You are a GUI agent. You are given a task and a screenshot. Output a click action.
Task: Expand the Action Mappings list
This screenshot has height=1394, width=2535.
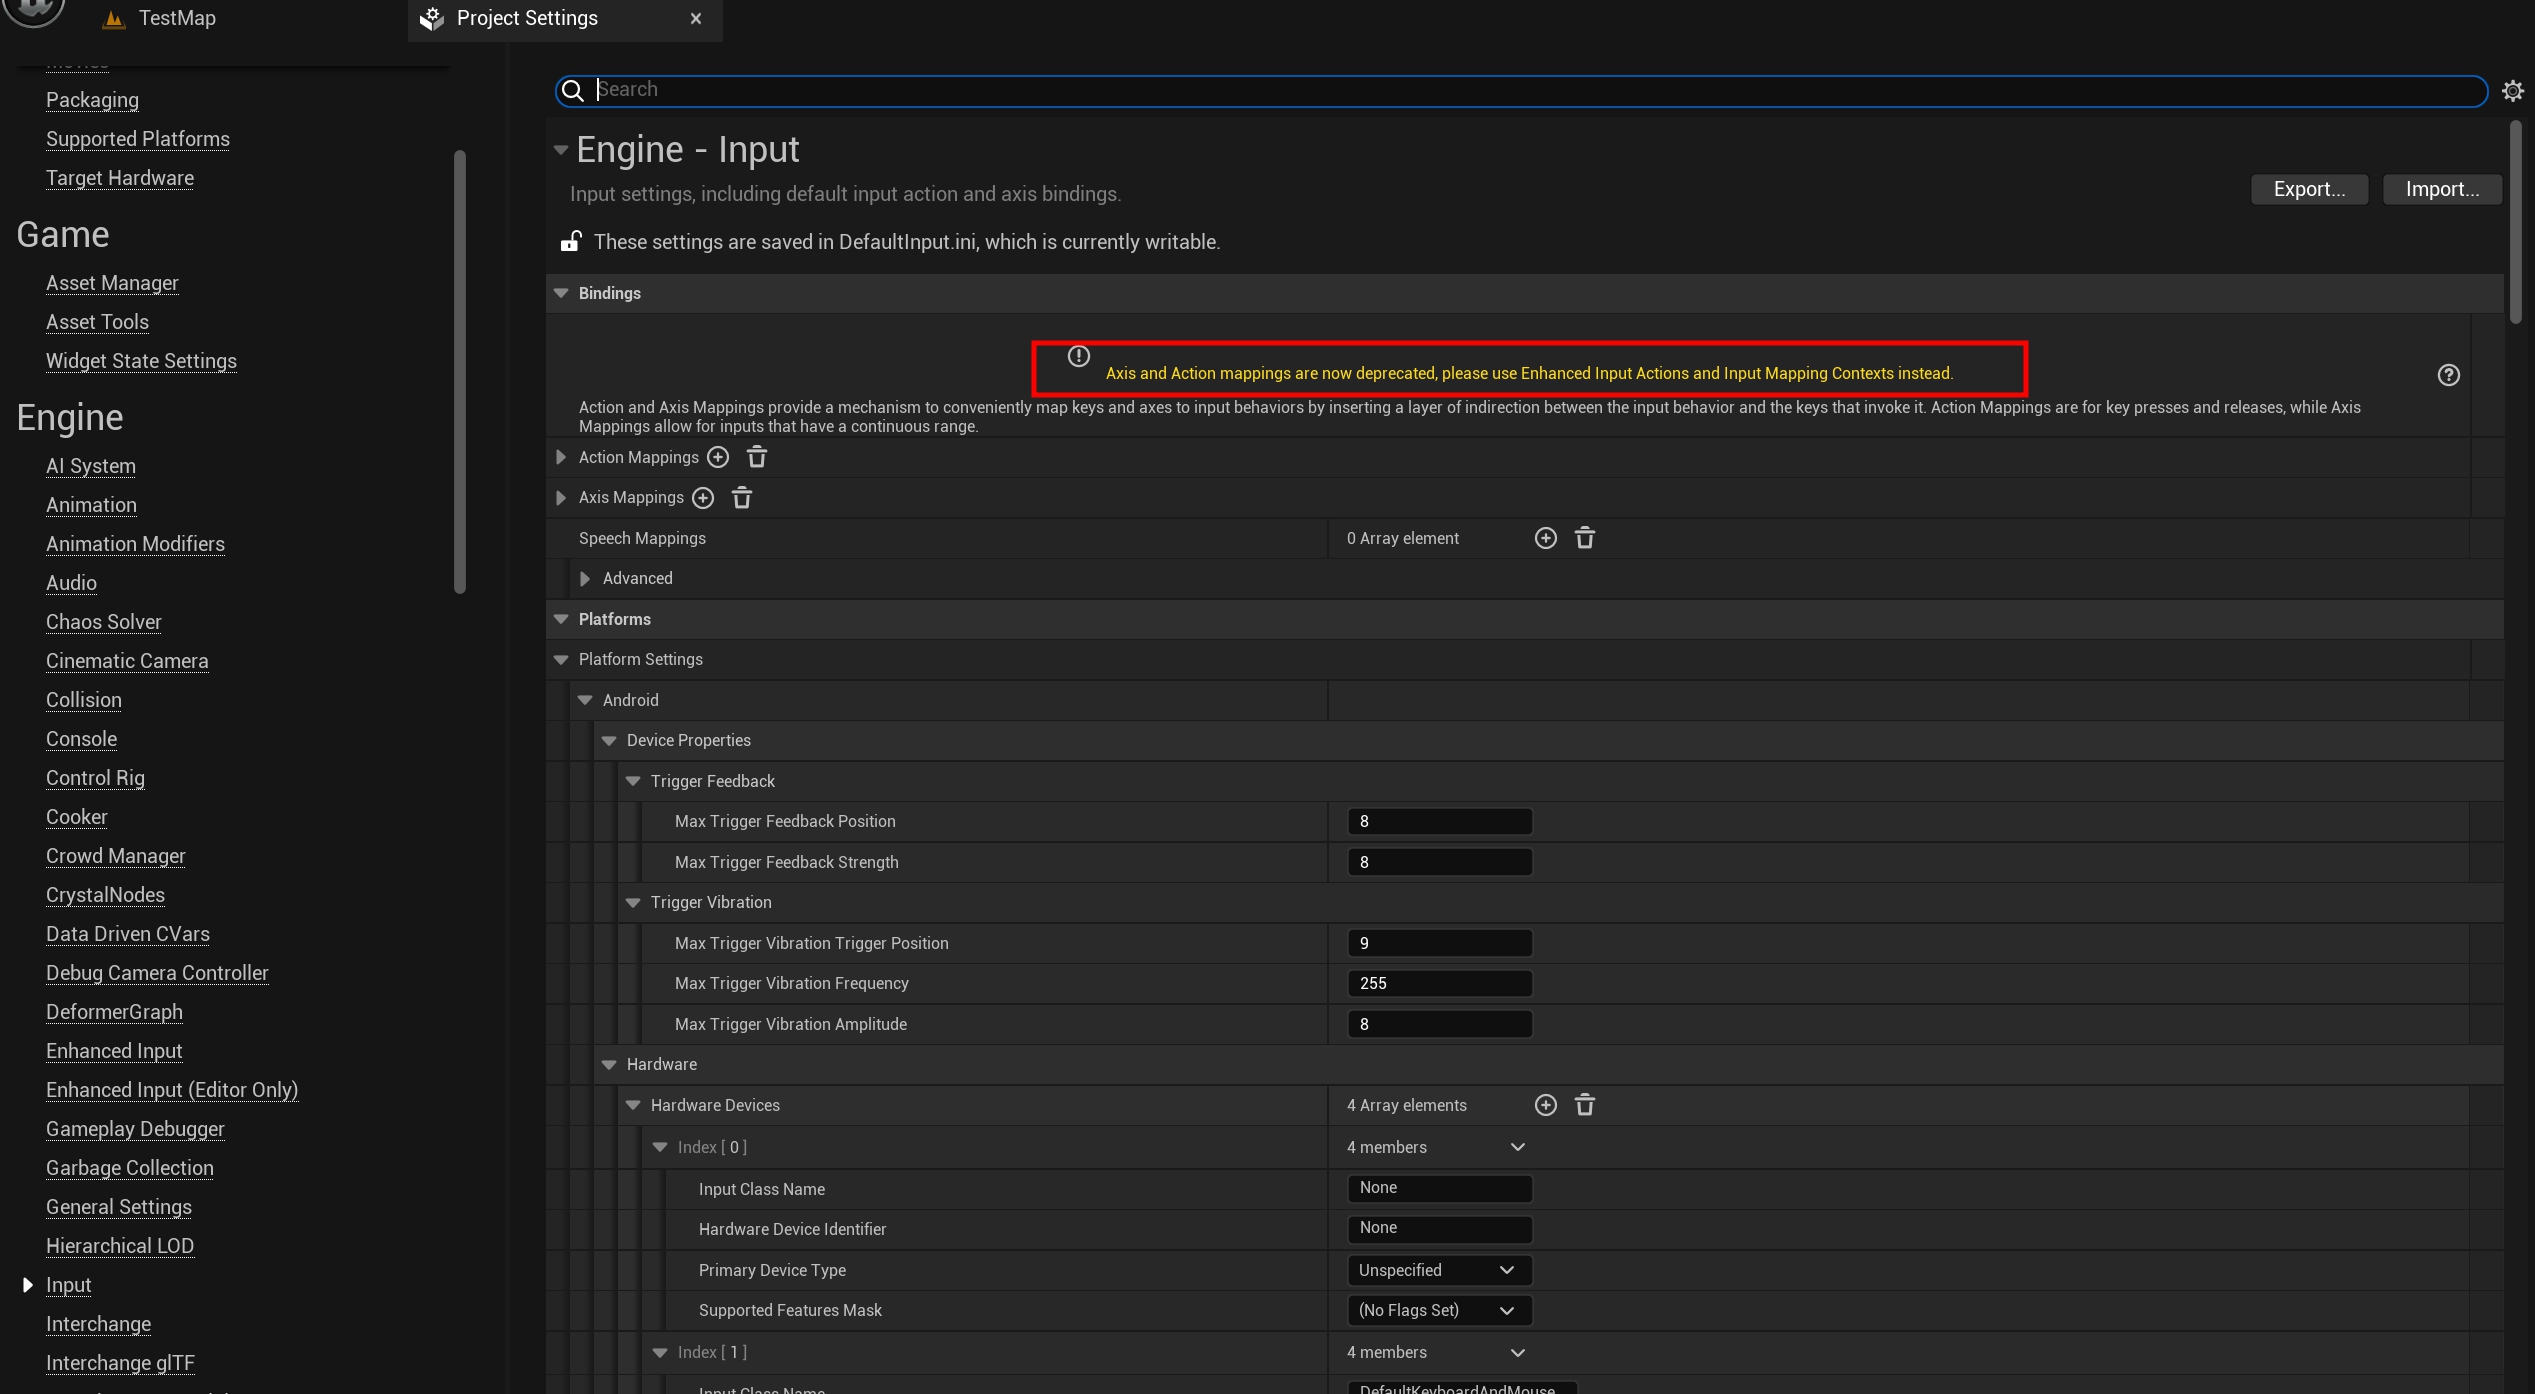[561, 457]
